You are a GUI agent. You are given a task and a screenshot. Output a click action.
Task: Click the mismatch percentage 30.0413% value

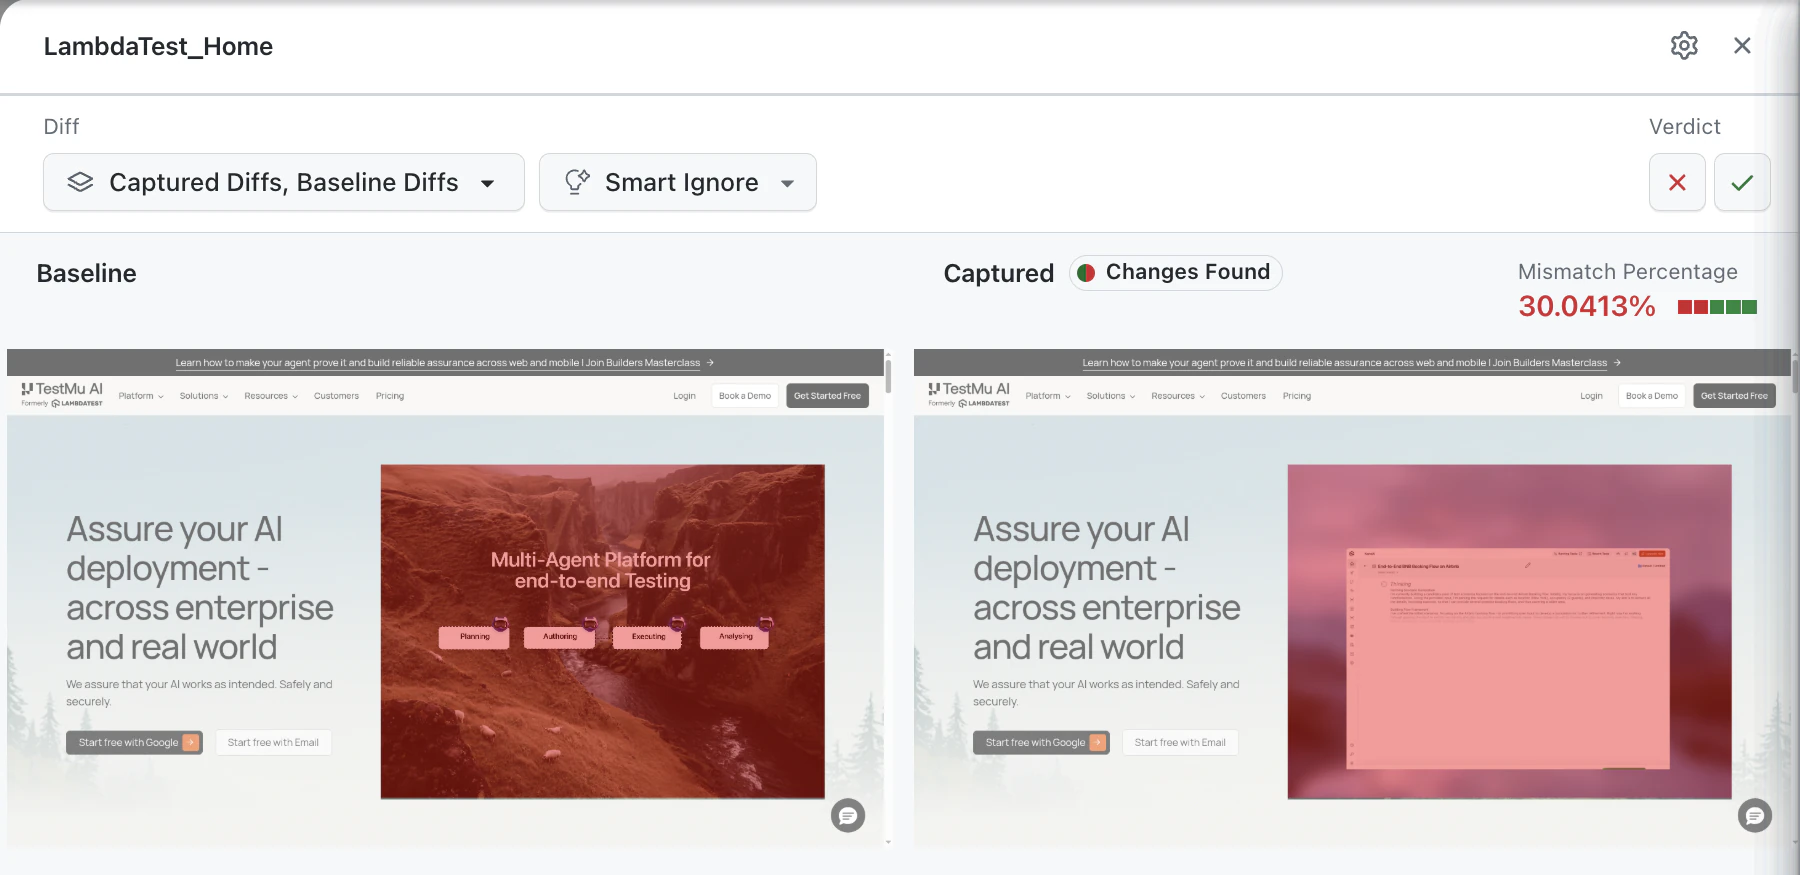pyautogui.click(x=1587, y=306)
